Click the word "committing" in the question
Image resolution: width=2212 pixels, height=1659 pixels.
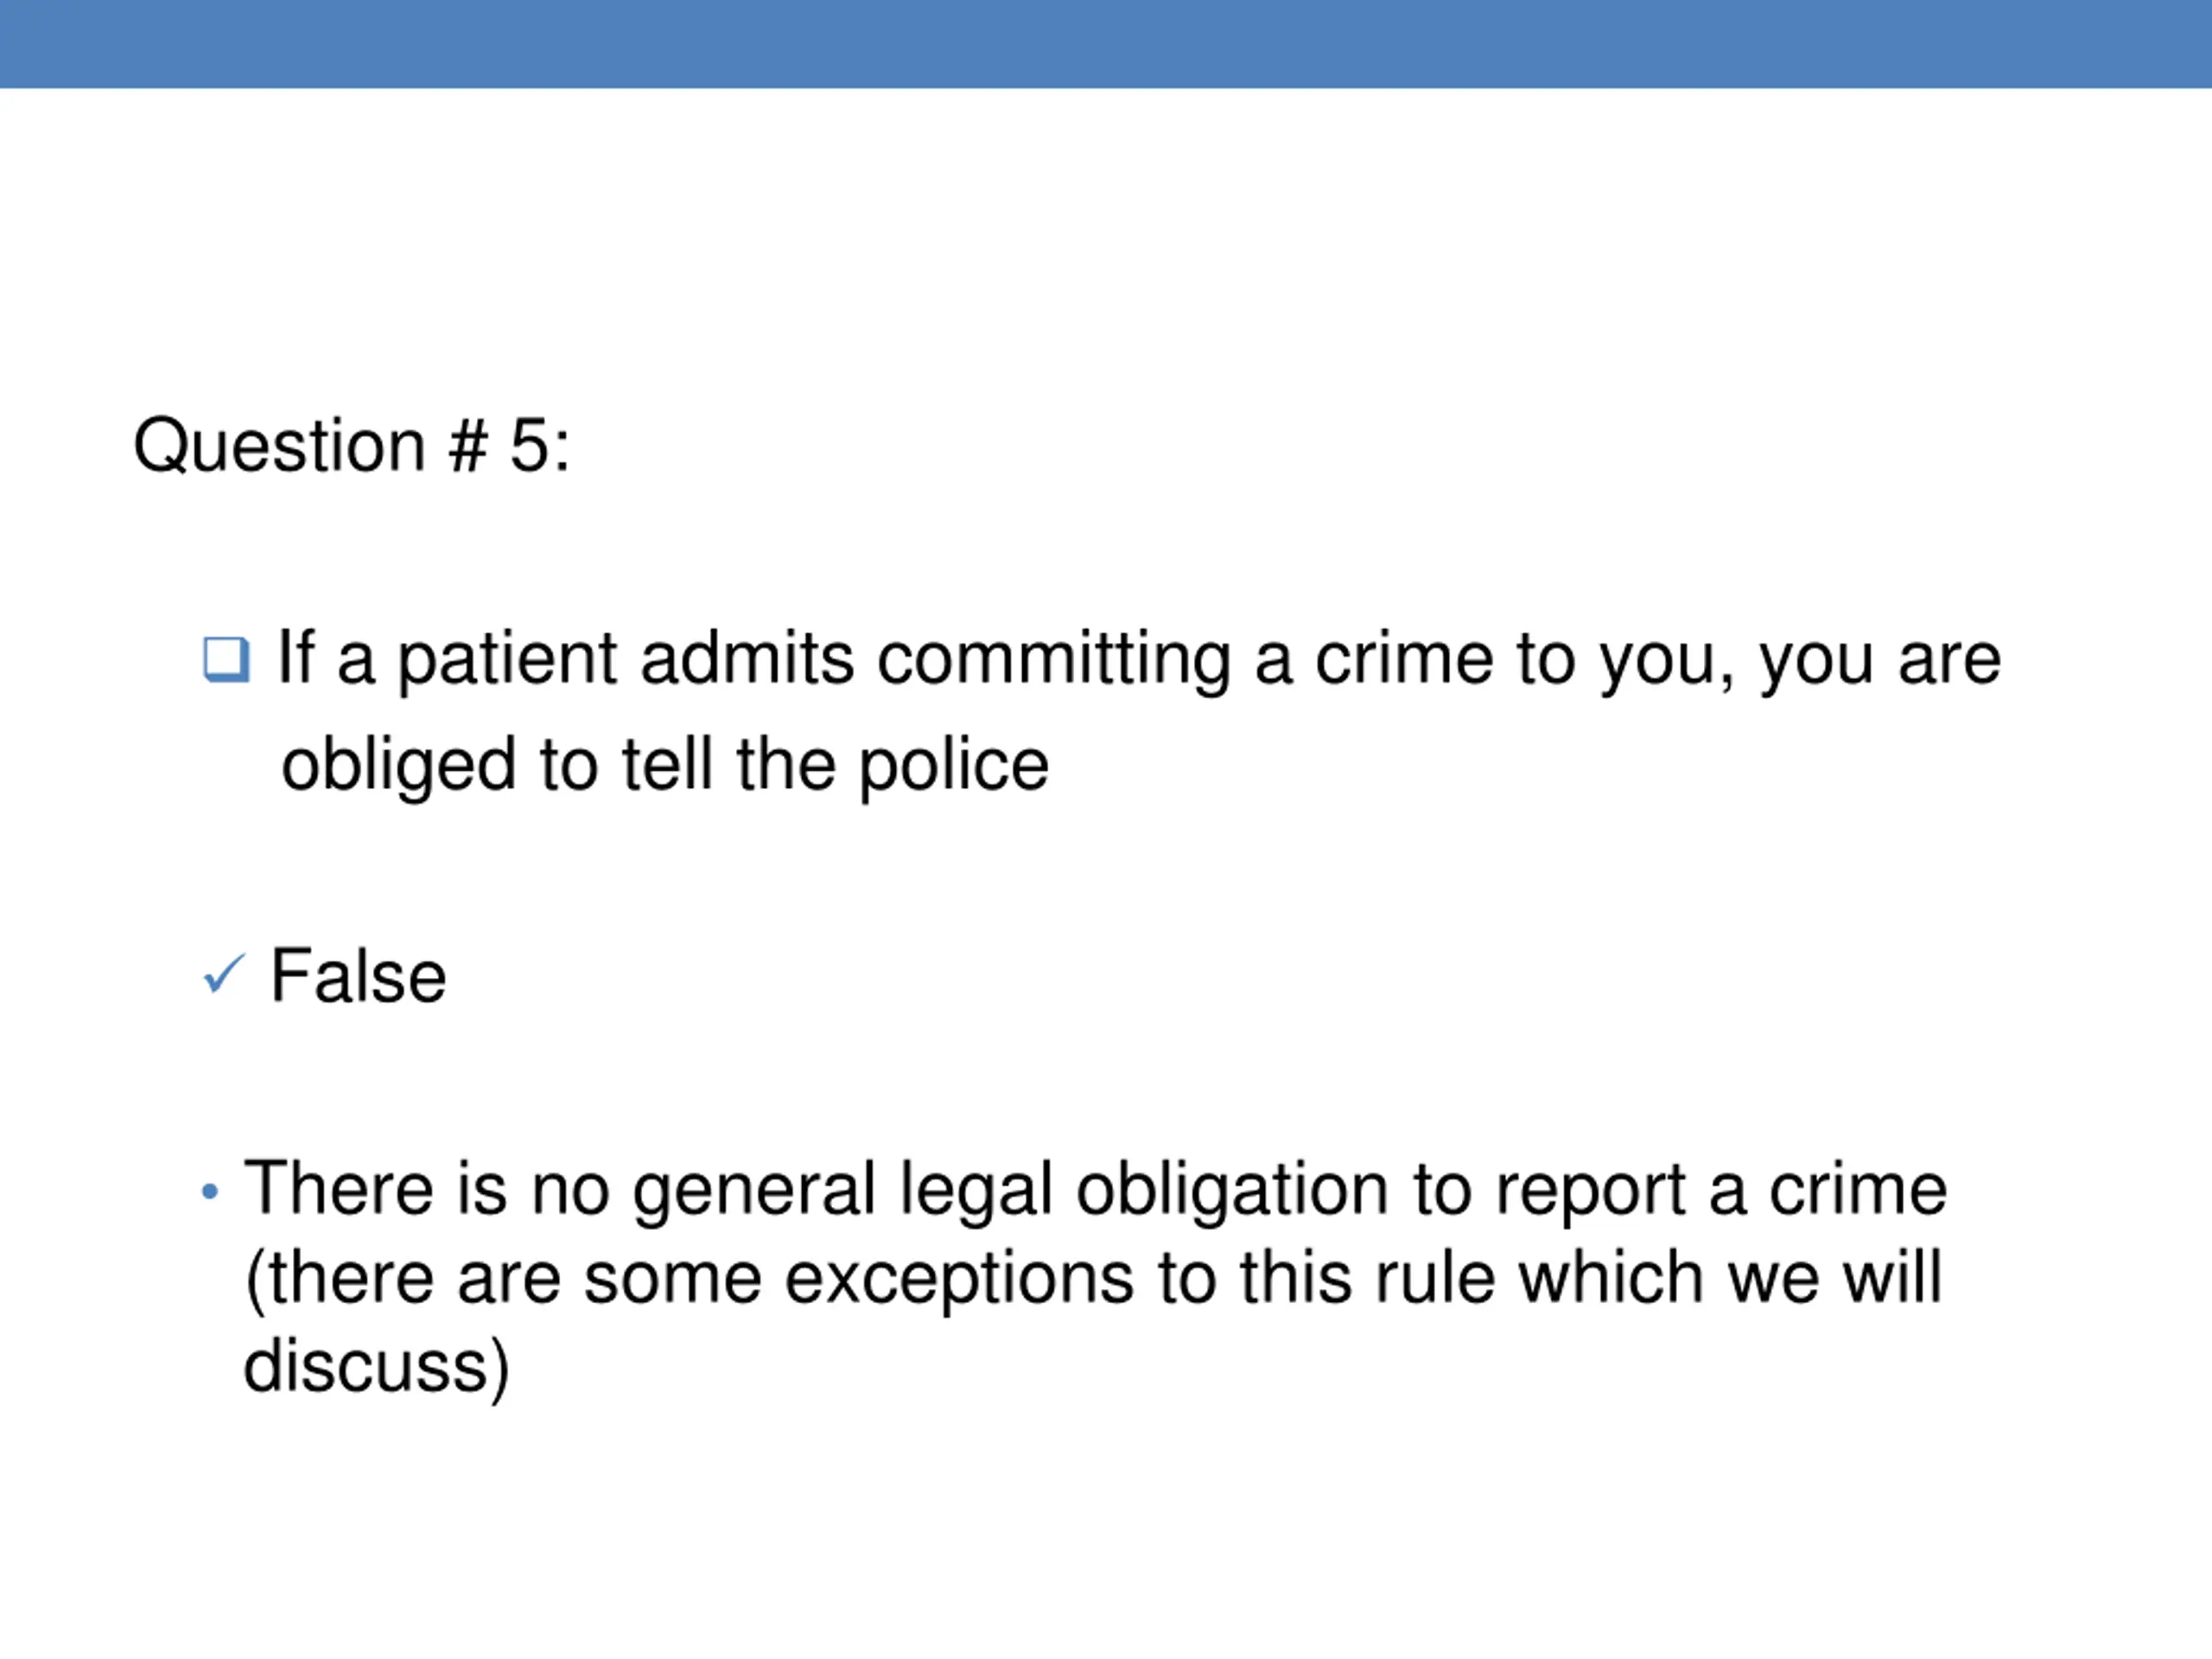pos(1053,659)
